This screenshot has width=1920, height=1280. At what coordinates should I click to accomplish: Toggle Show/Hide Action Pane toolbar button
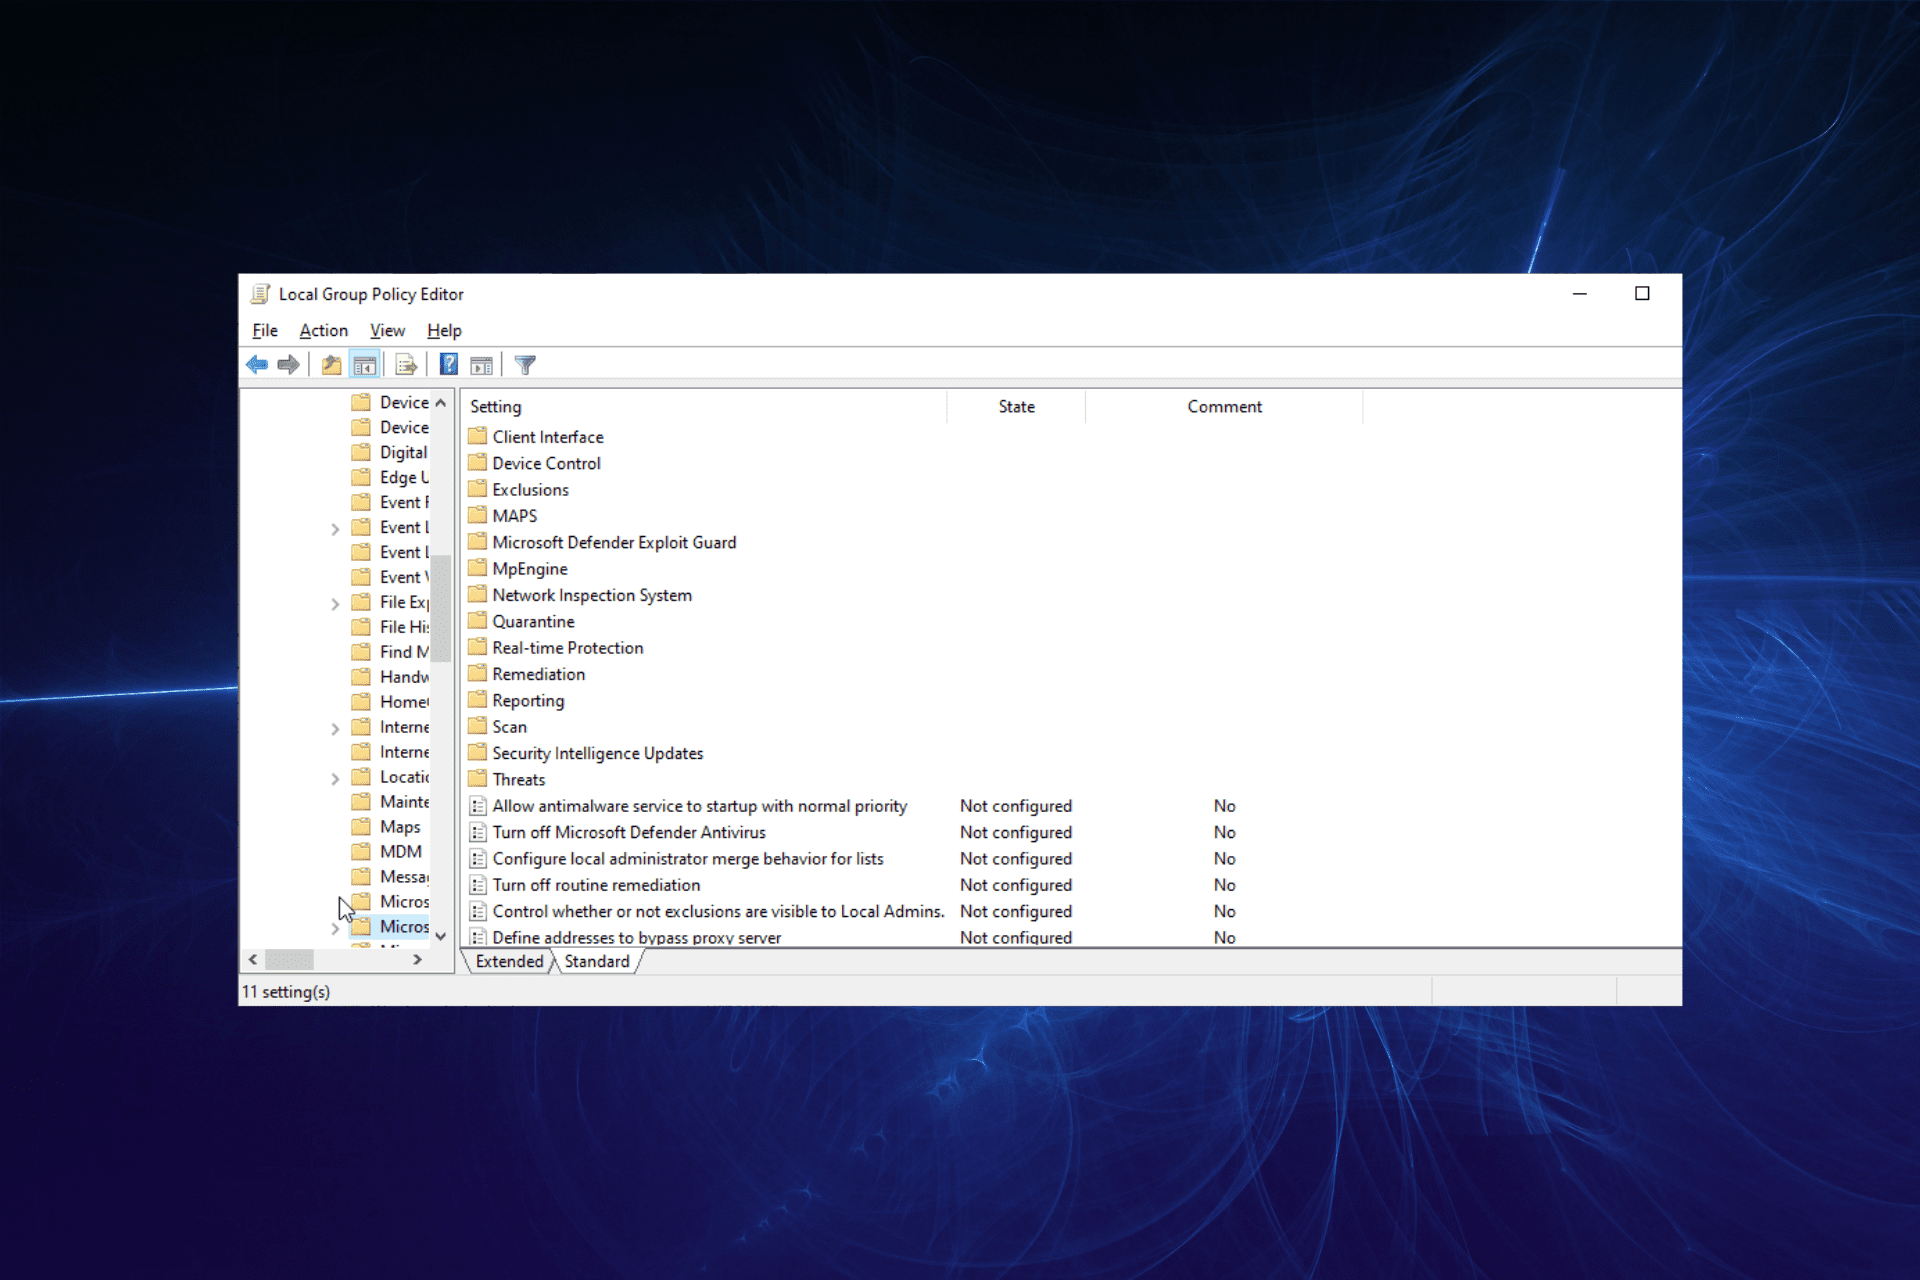click(481, 365)
